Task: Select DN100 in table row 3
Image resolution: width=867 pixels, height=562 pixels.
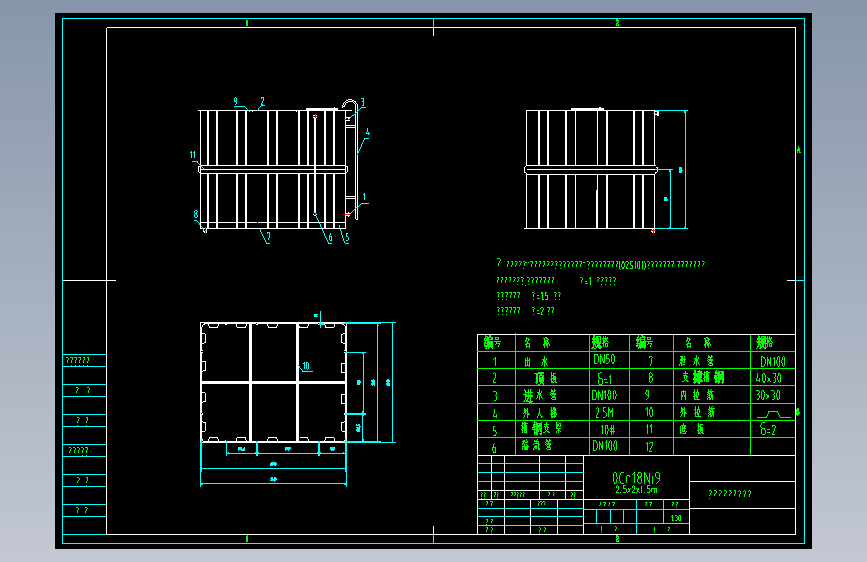Action: tap(604, 396)
